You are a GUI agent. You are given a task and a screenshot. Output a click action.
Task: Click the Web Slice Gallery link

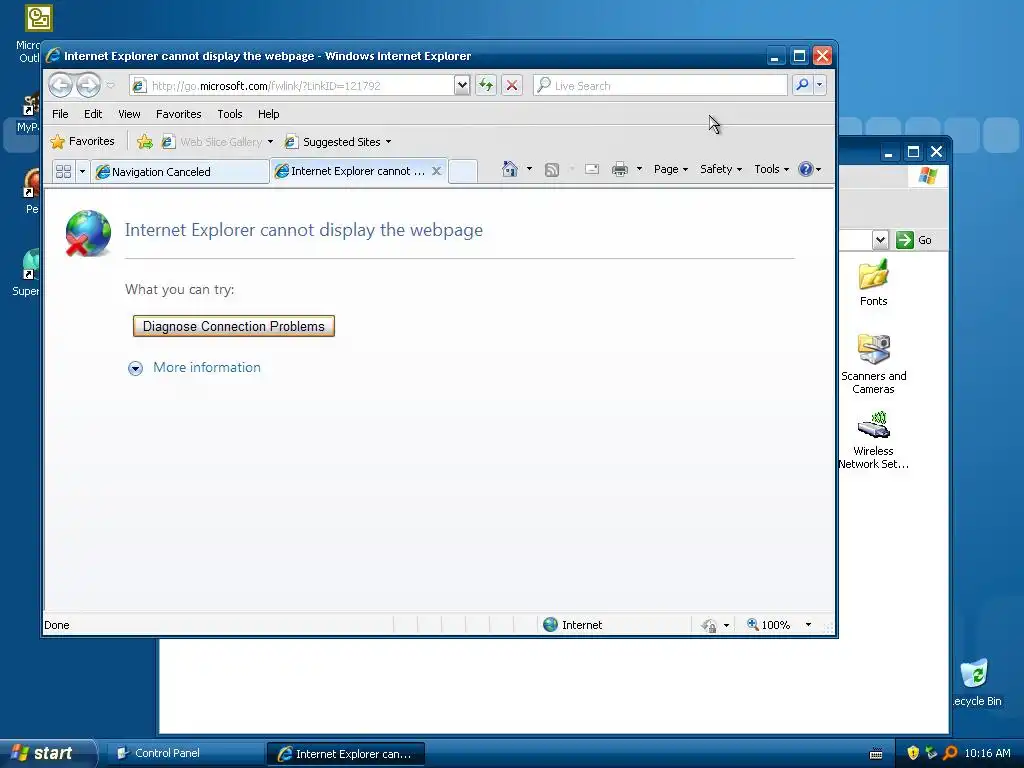coord(212,142)
